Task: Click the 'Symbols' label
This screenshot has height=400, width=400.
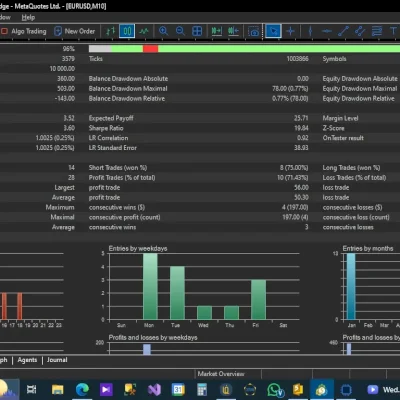Action: [x=334, y=59]
